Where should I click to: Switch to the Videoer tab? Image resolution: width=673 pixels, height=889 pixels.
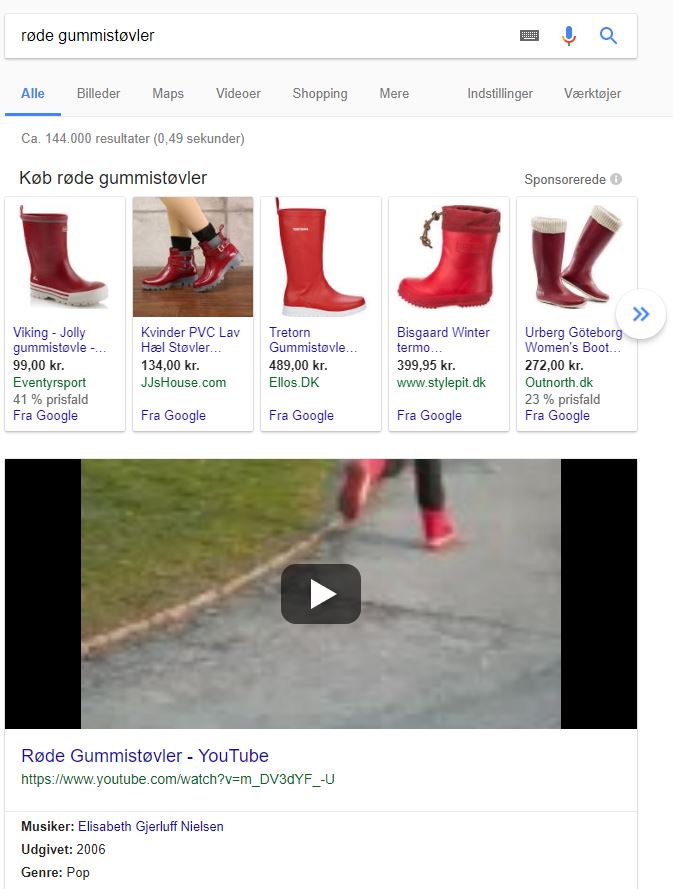pos(238,94)
